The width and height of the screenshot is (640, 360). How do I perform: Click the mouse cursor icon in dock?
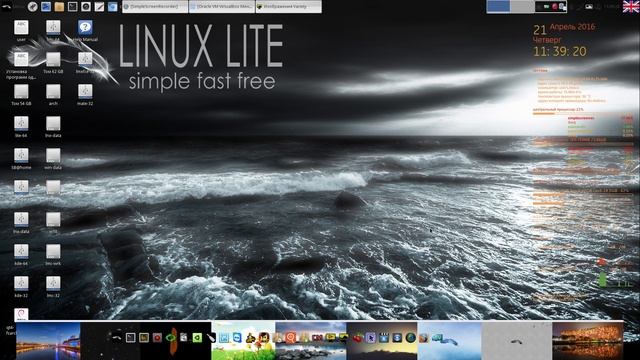[371, 338]
